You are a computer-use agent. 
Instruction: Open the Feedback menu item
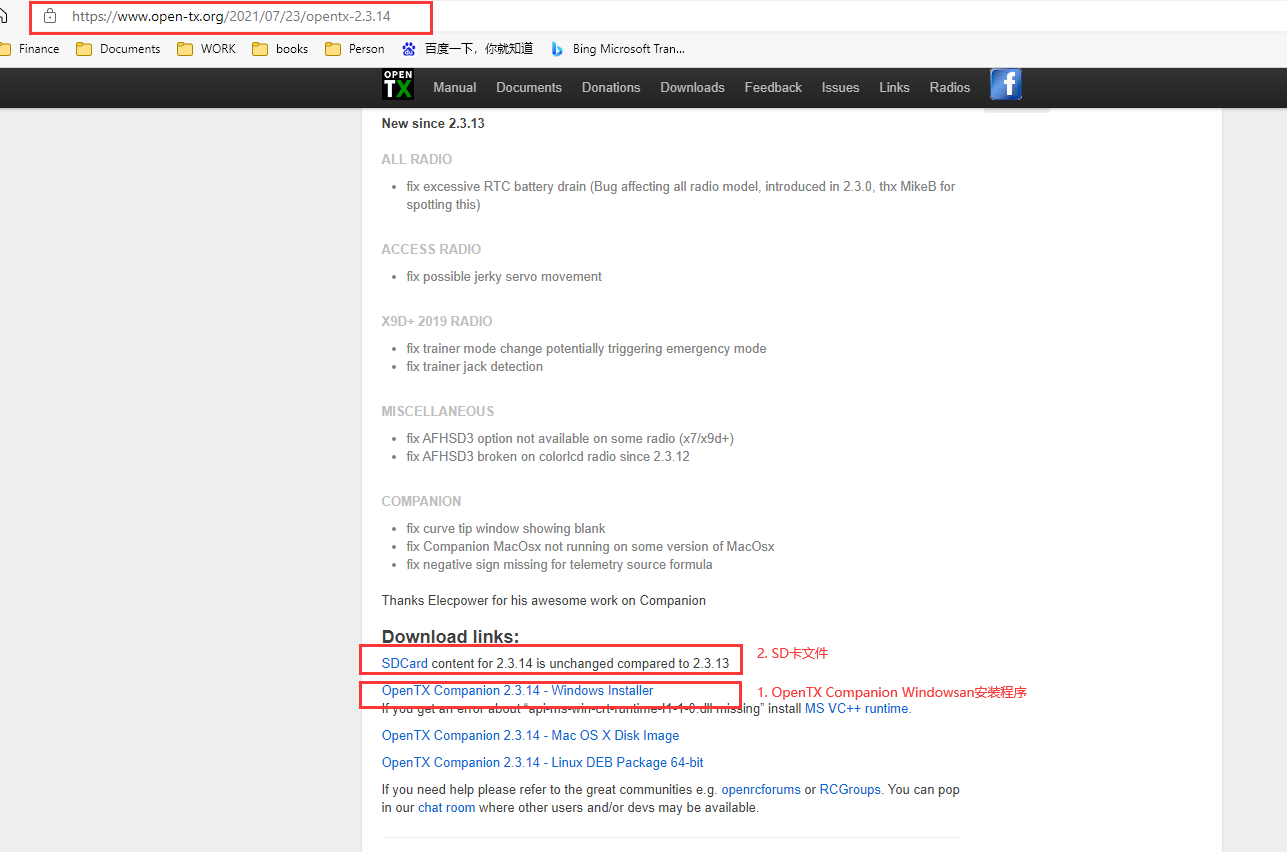click(773, 87)
